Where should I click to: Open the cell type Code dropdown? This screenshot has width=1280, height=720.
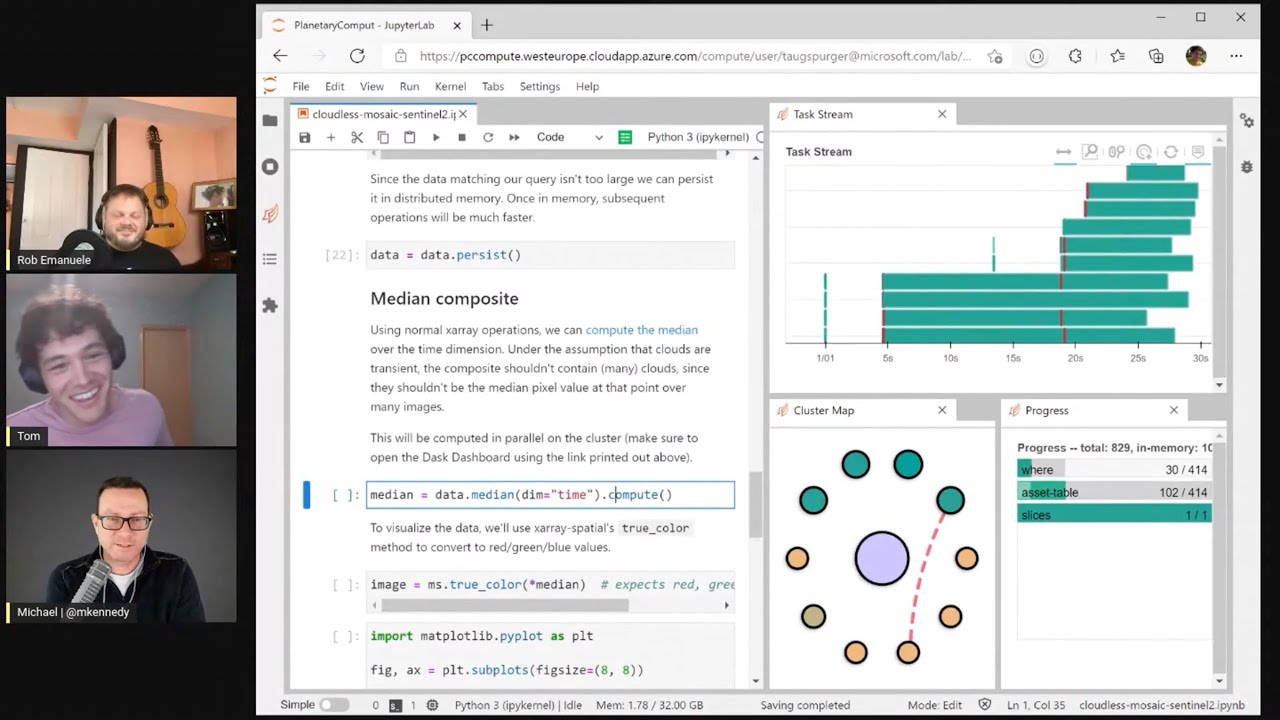point(569,138)
